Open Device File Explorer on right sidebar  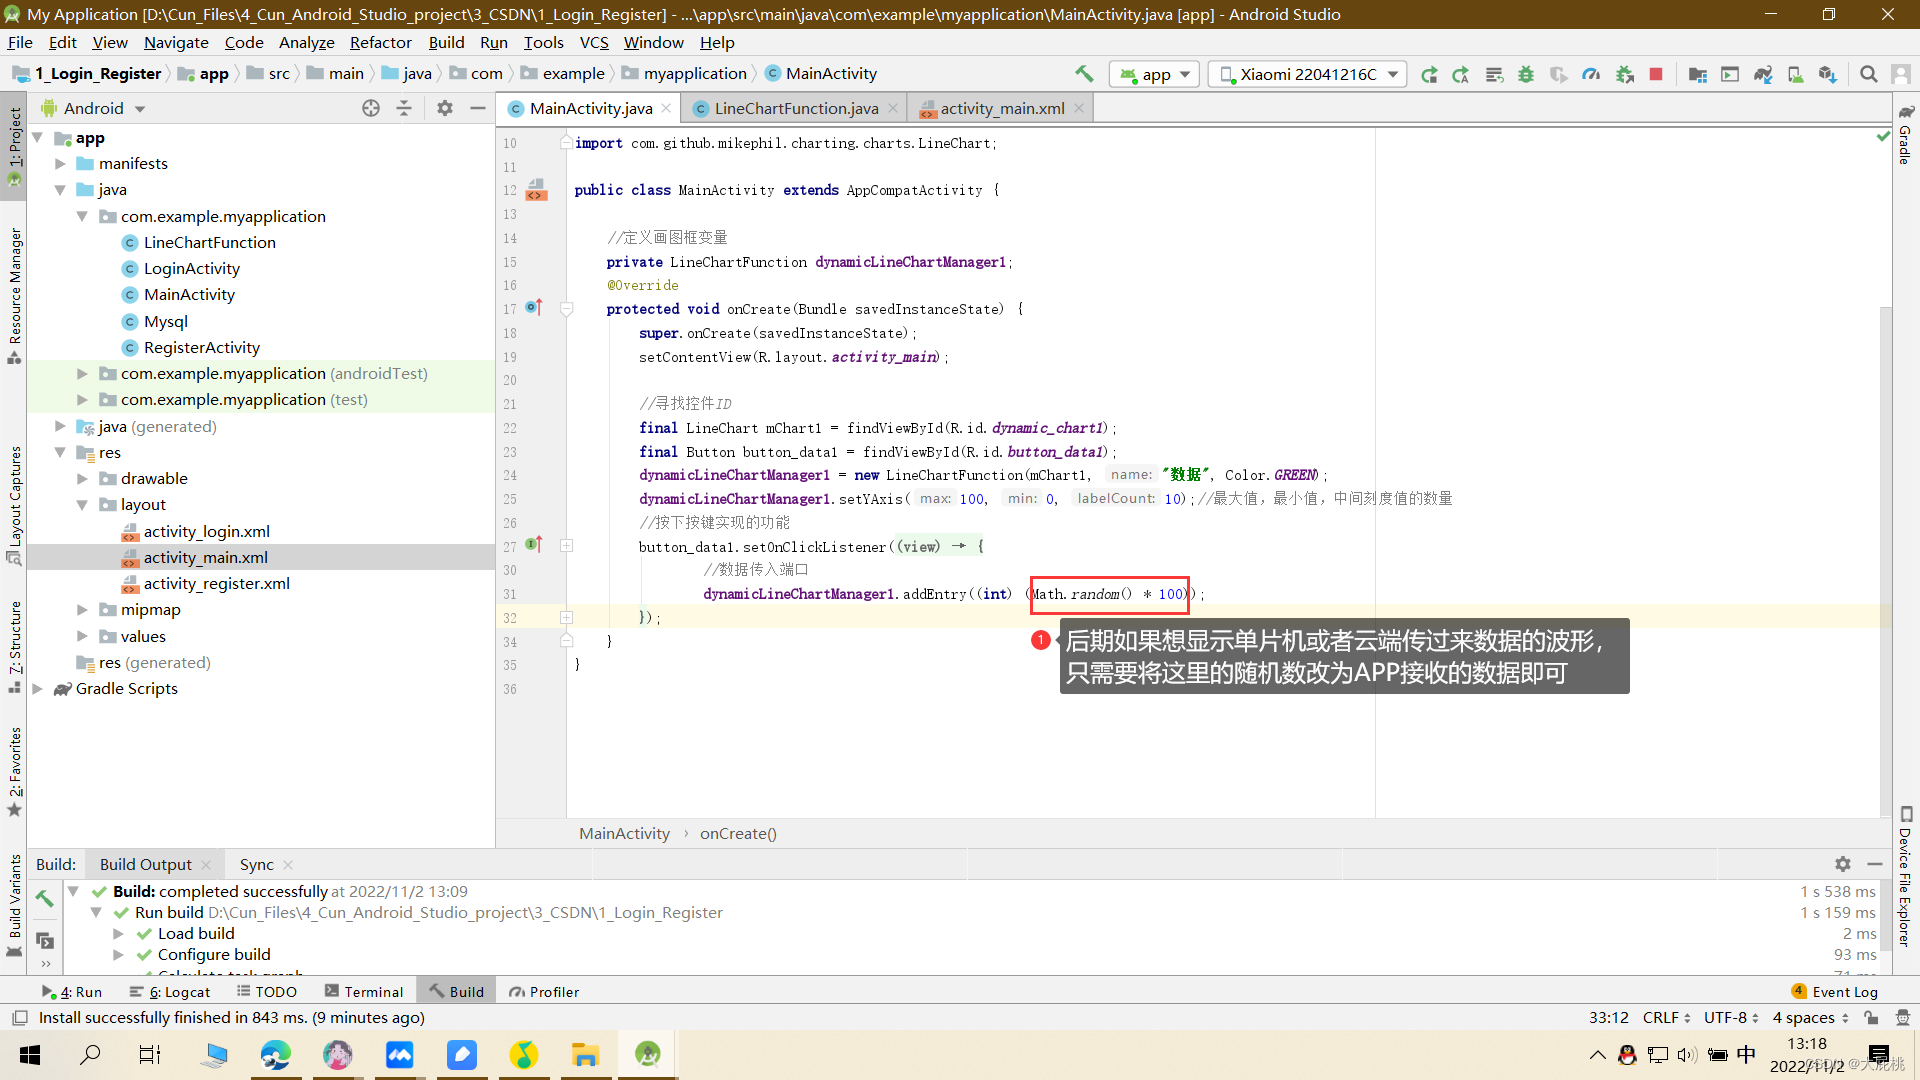pyautogui.click(x=1905, y=880)
